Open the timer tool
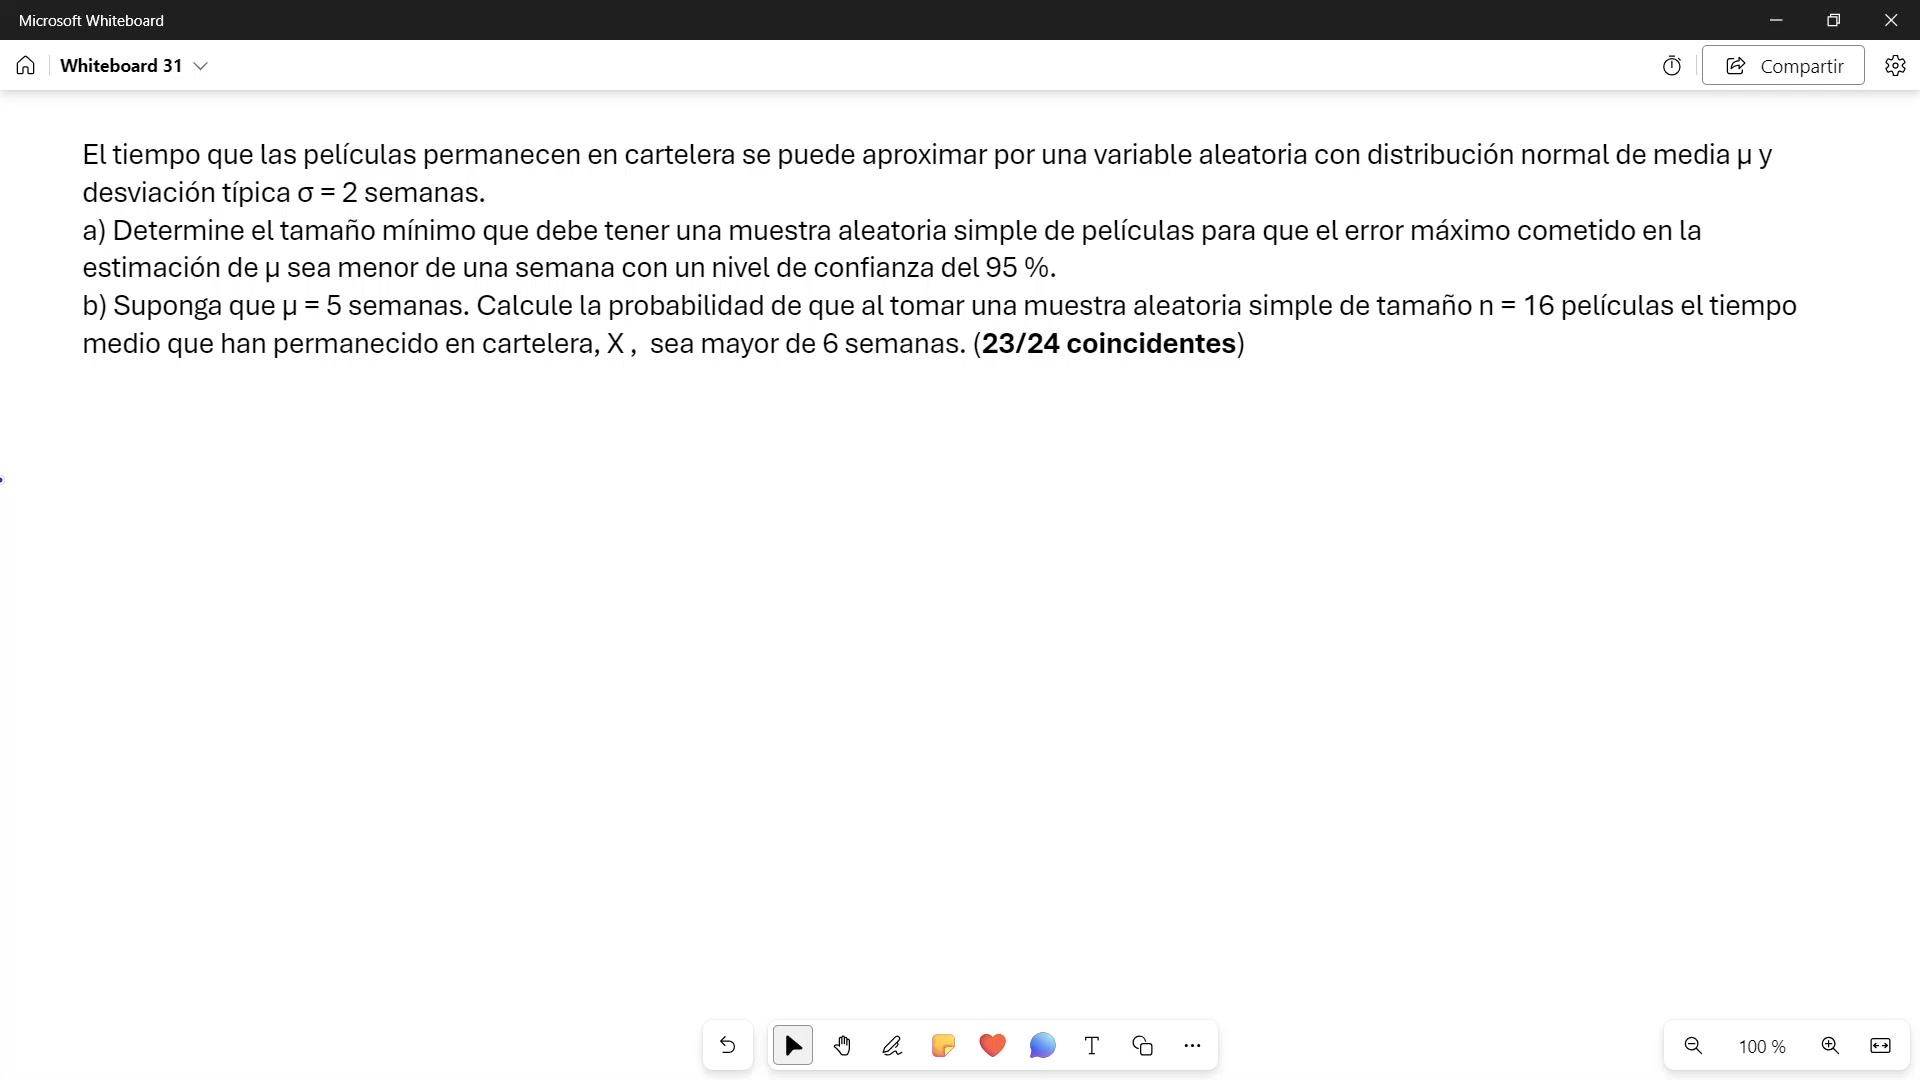Viewport: 1920px width, 1080px height. click(1672, 66)
